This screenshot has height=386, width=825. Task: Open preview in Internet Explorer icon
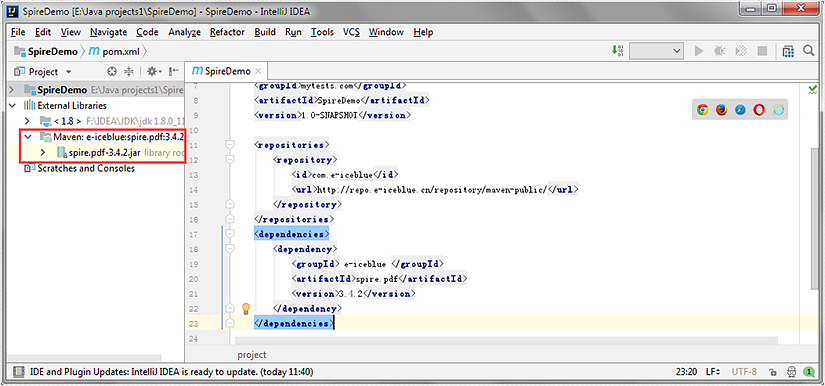point(779,110)
